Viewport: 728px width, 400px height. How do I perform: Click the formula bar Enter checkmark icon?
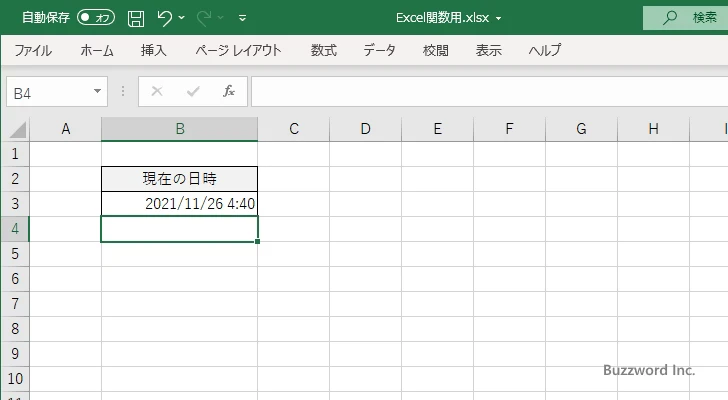pyautogui.click(x=193, y=91)
